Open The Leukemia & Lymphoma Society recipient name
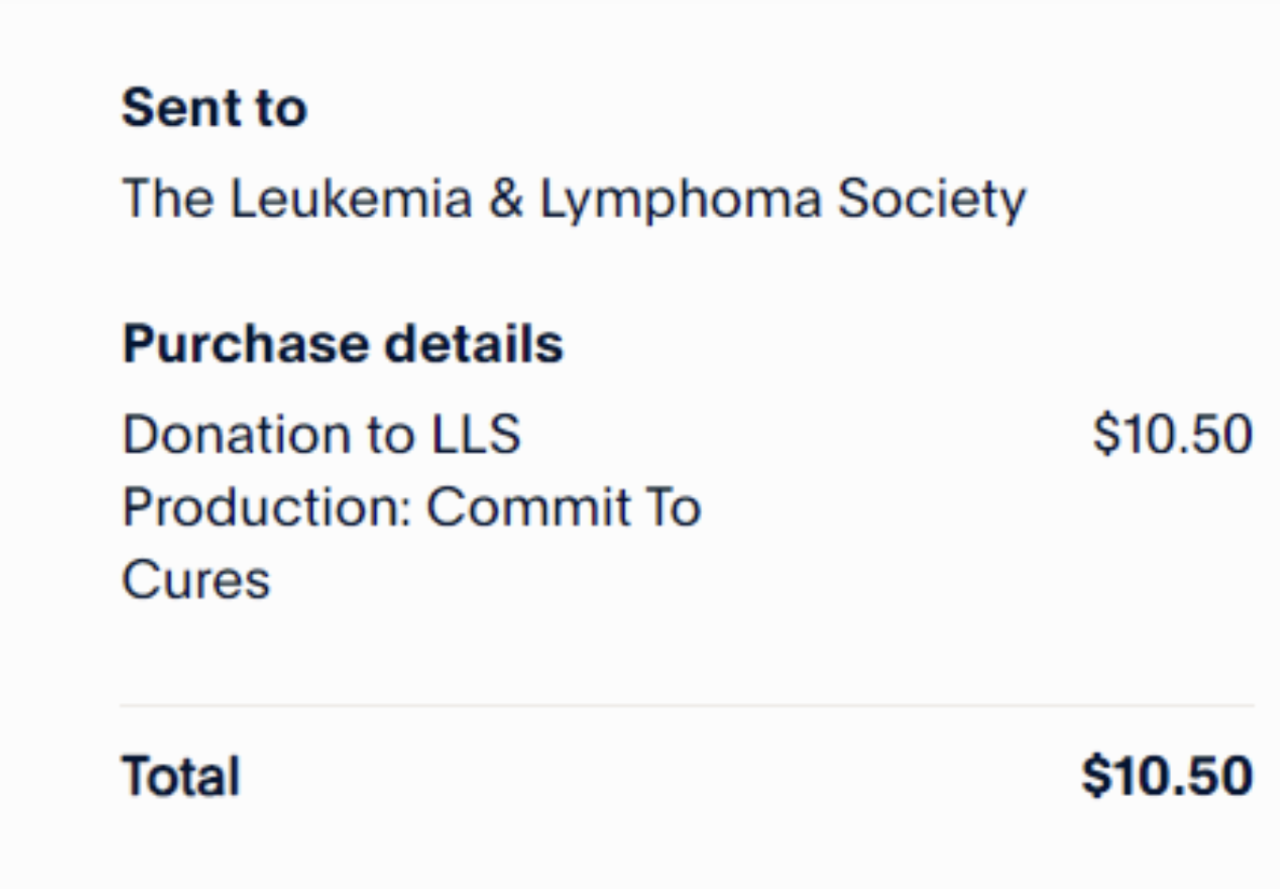 click(x=573, y=198)
